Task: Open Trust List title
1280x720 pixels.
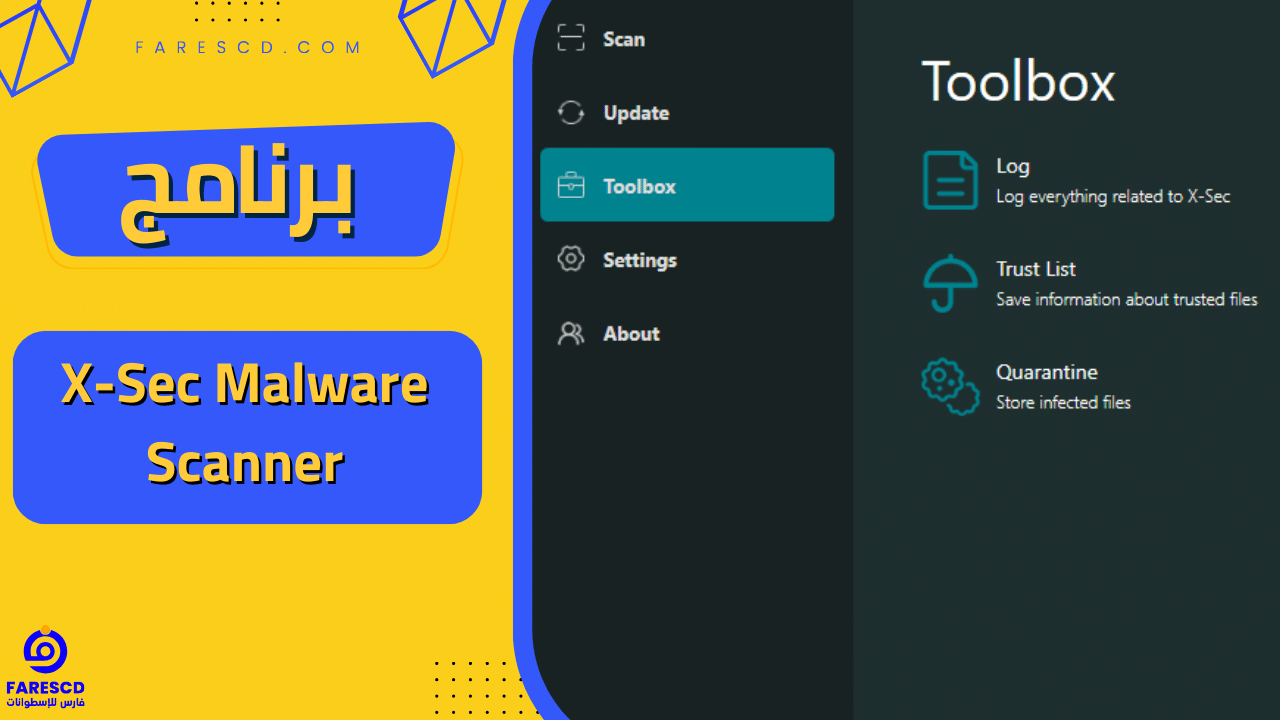Action: pos(1036,269)
